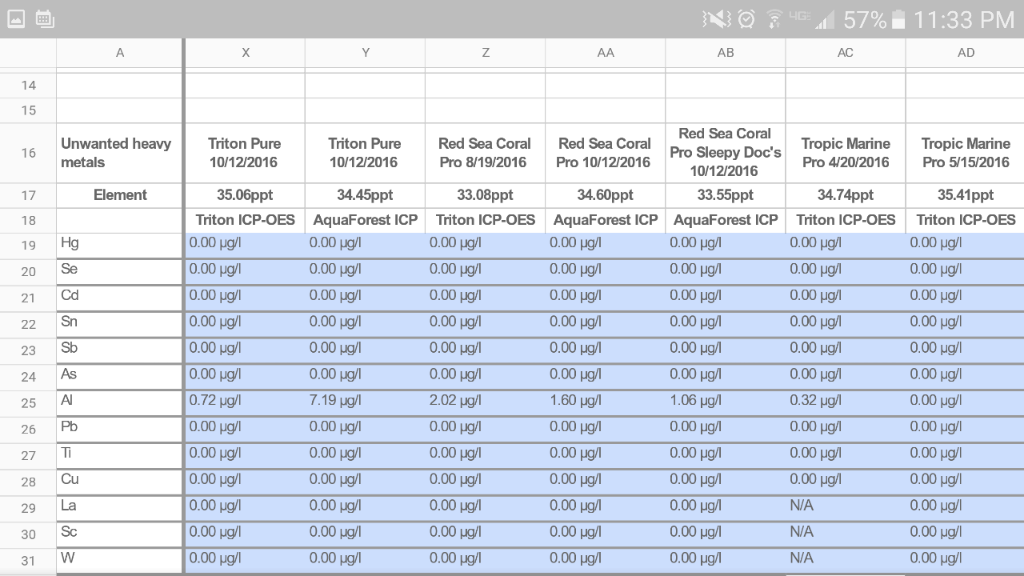Select row 31 header
This screenshot has height=576, width=1024.
click(x=28, y=561)
